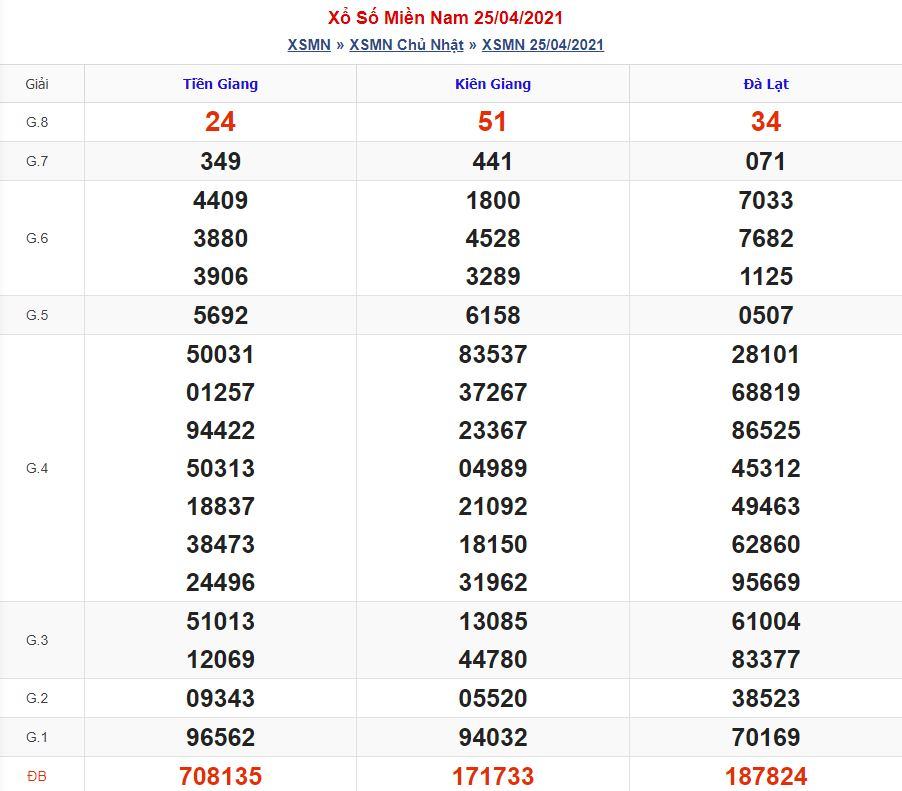Select the jackpot number 171733

493,776
